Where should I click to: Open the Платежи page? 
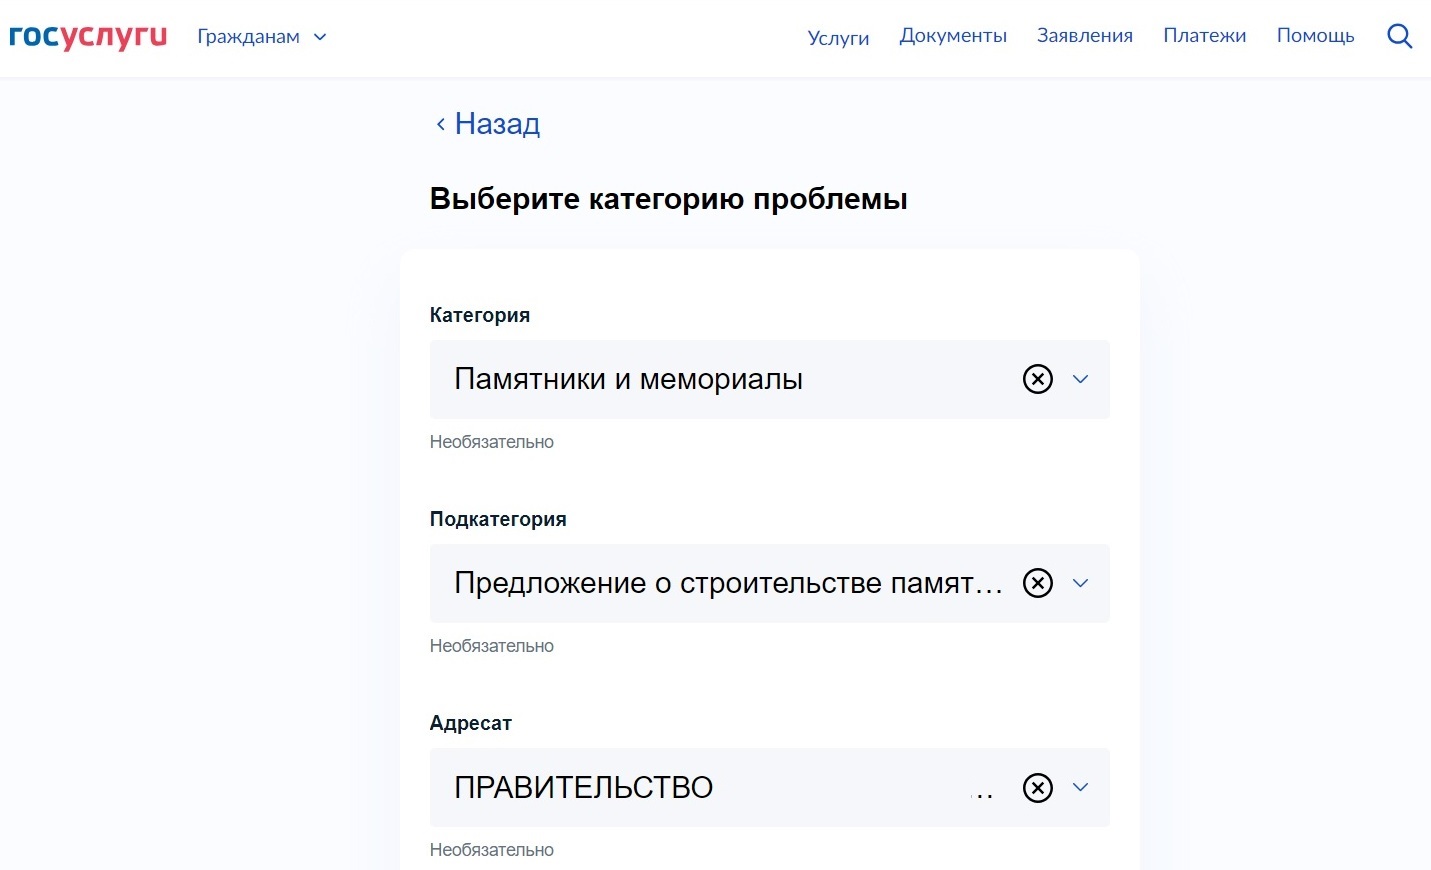point(1204,36)
